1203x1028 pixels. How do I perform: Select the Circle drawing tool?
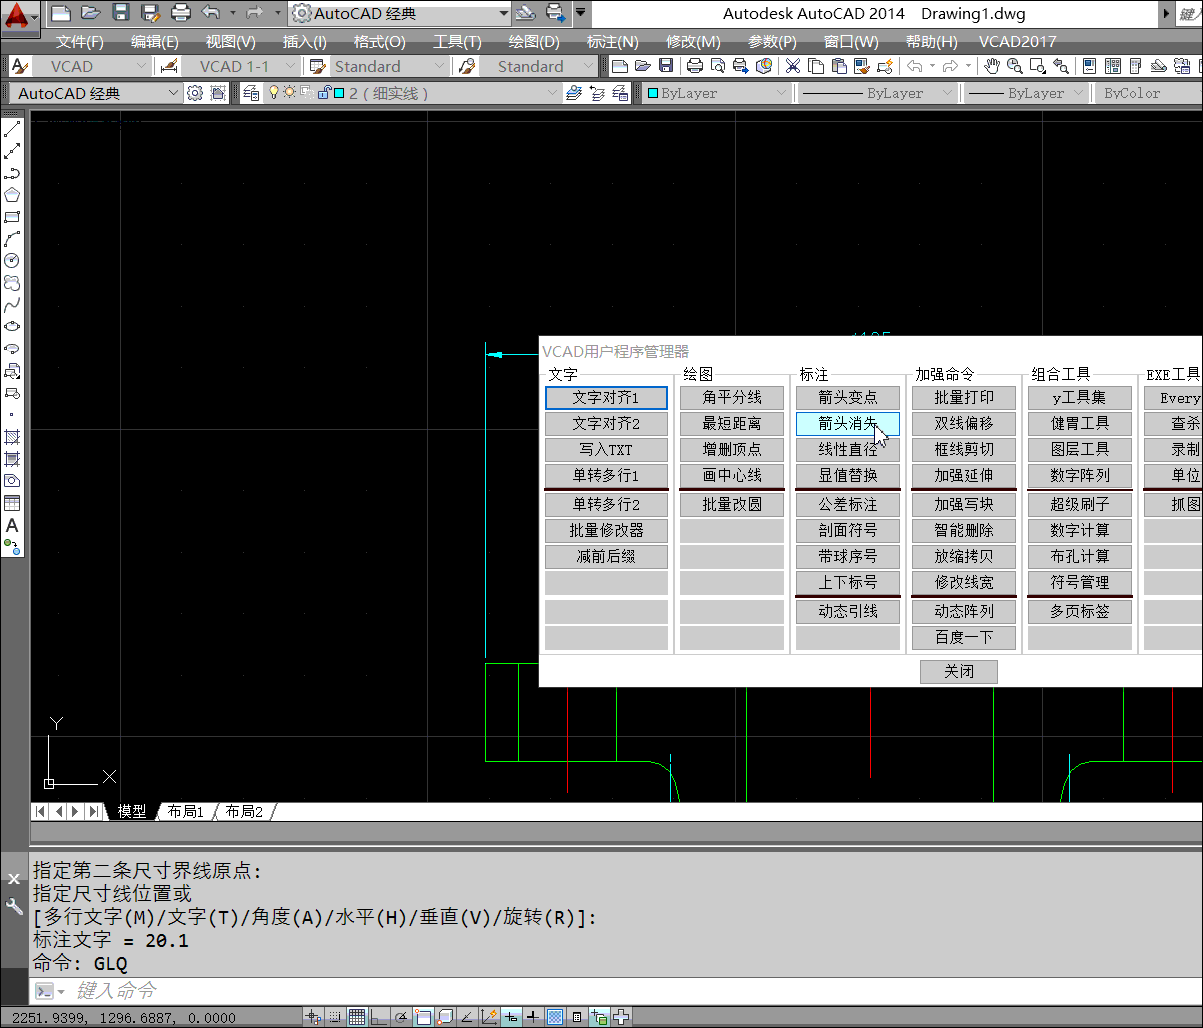click(x=12, y=261)
